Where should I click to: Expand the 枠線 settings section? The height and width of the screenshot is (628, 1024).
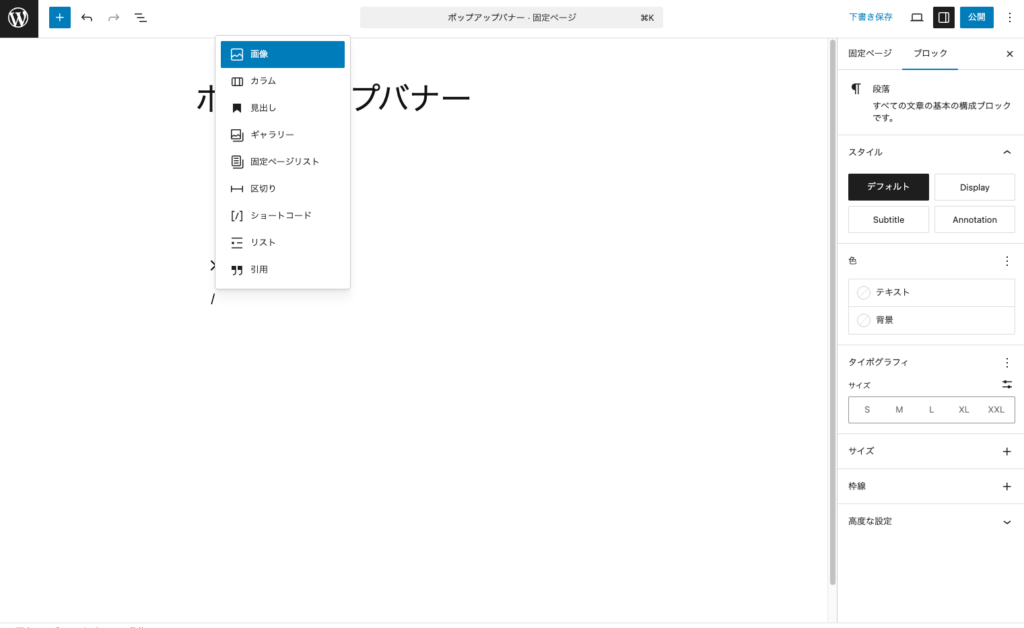click(1006, 486)
